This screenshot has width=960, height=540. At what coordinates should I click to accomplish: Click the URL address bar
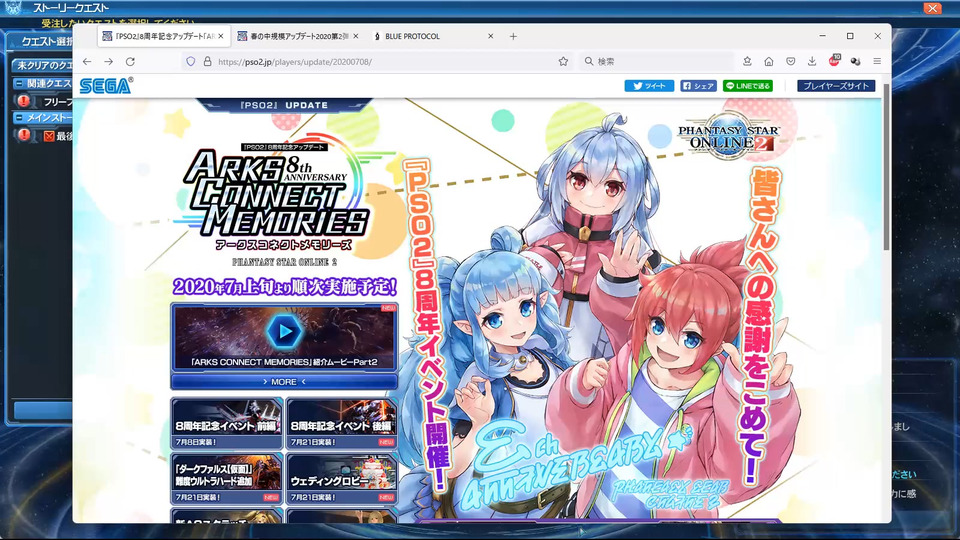[377, 62]
